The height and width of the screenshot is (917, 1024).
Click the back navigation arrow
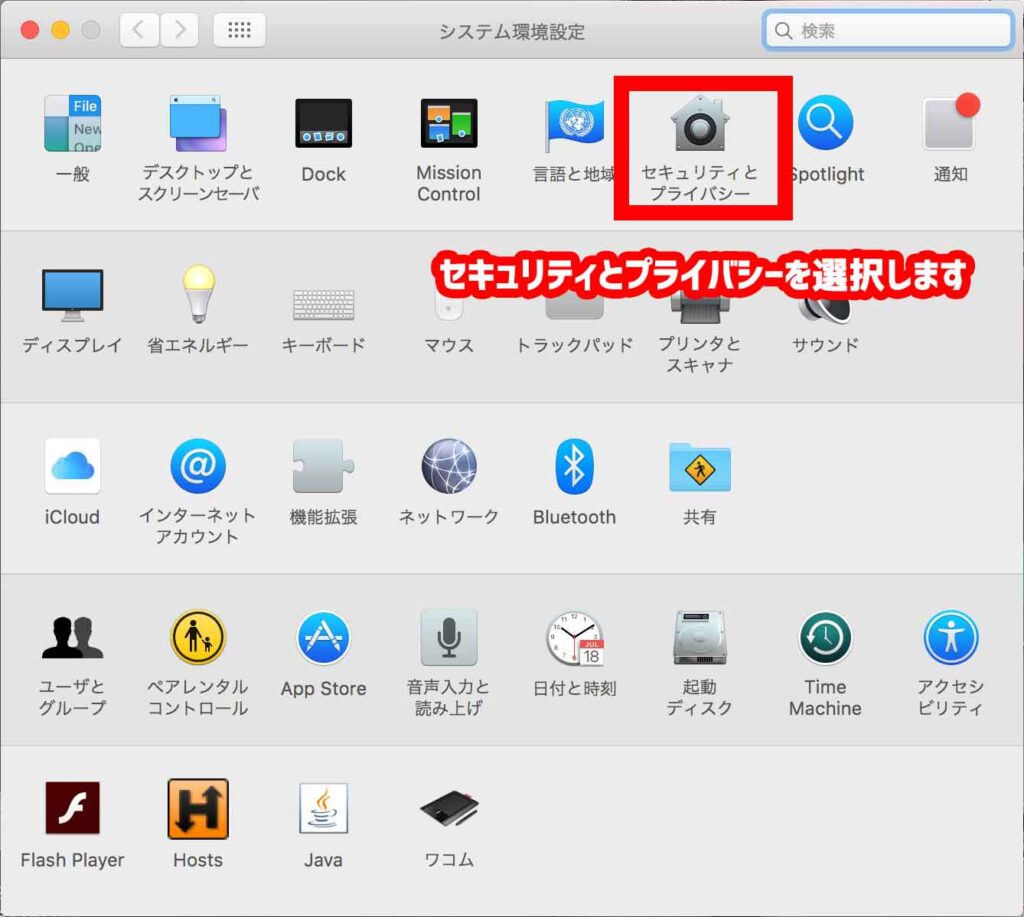(x=139, y=31)
